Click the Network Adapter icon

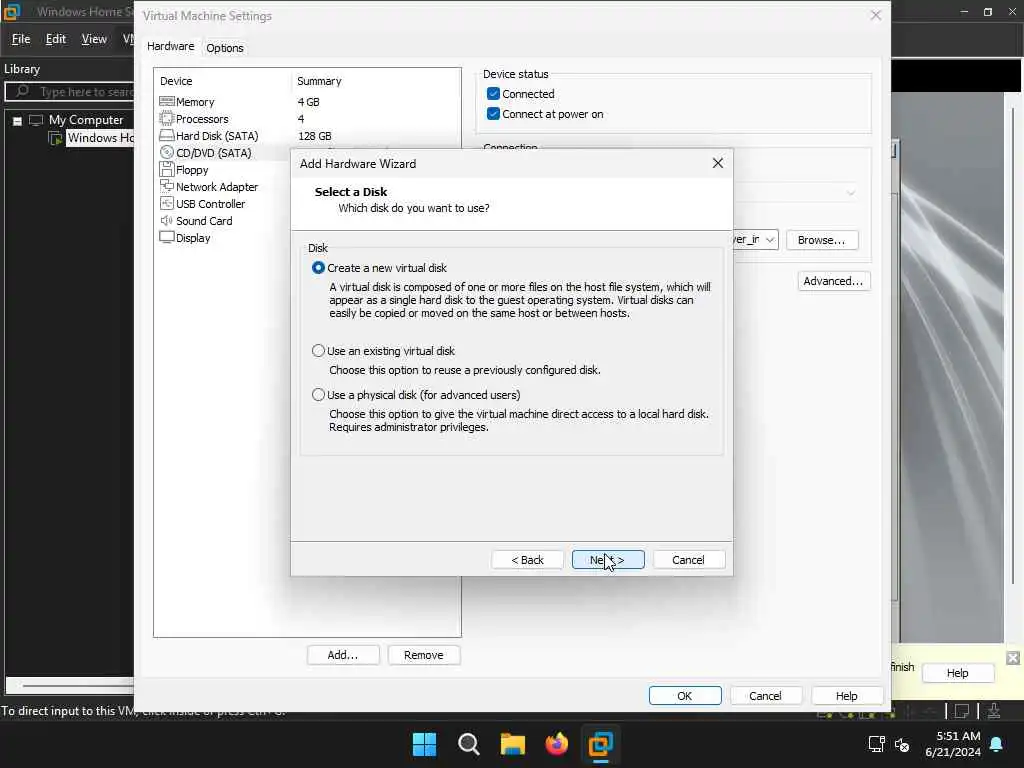pyautogui.click(x=167, y=186)
